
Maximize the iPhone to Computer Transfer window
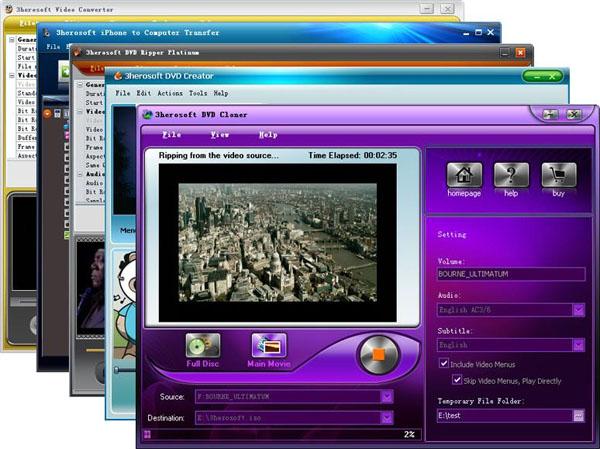click(478, 33)
